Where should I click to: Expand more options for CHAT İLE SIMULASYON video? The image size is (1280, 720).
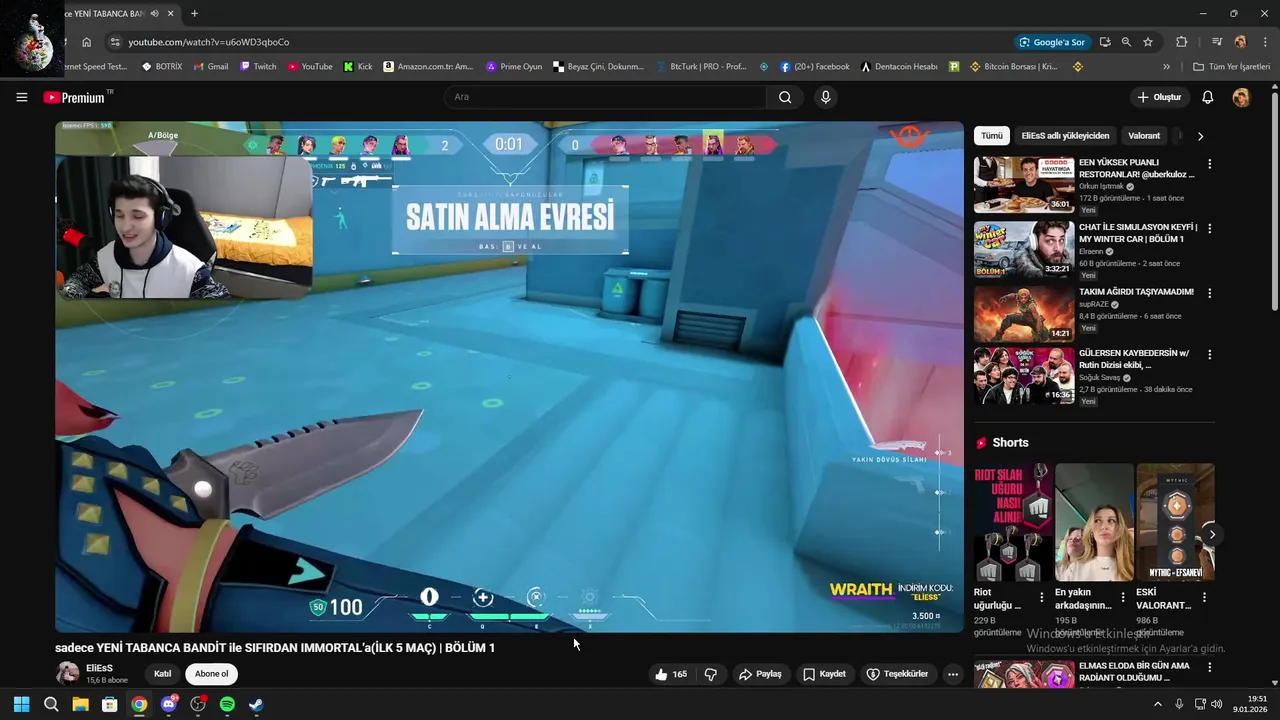pyautogui.click(x=1209, y=229)
